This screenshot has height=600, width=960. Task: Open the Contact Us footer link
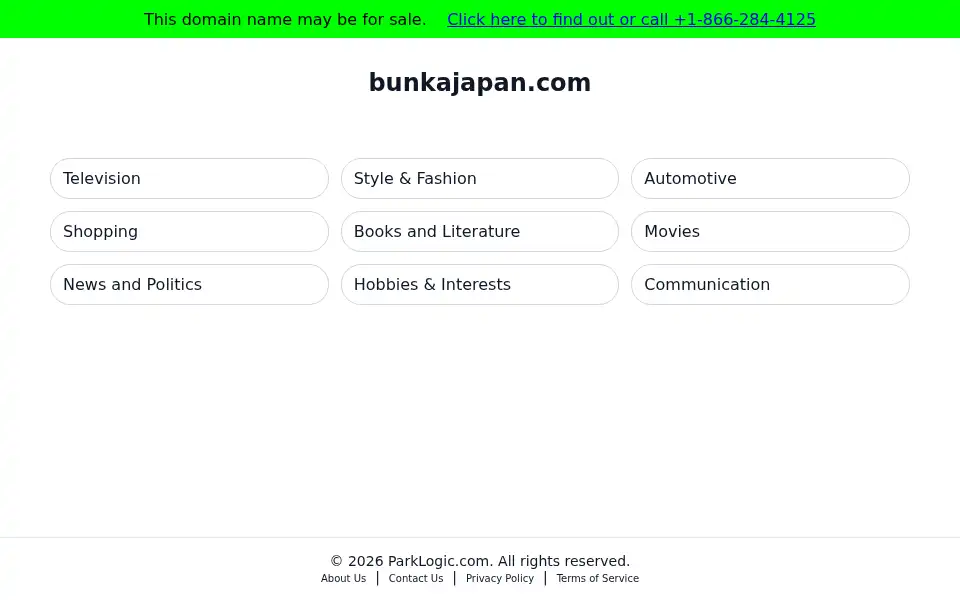click(x=416, y=579)
